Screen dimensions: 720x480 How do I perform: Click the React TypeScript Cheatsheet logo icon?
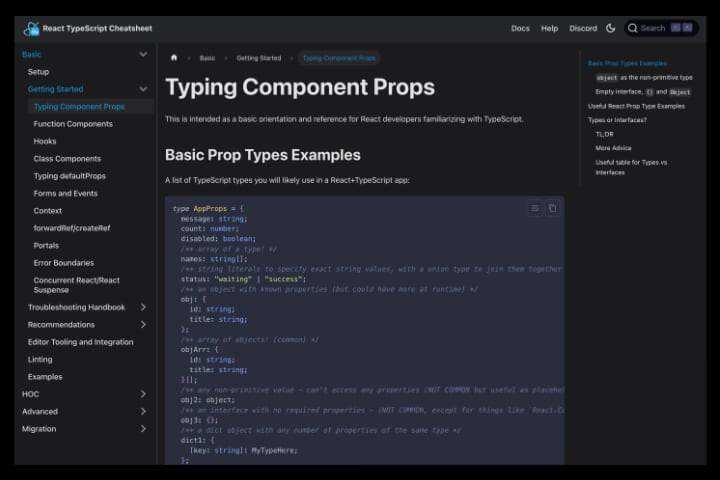point(31,28)
